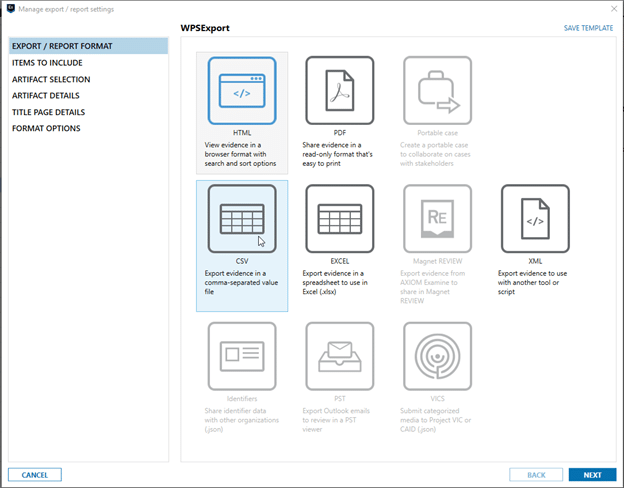
Task: Click the Identifiers card icon
Action: pyautogui.click(x=242, y=356)
